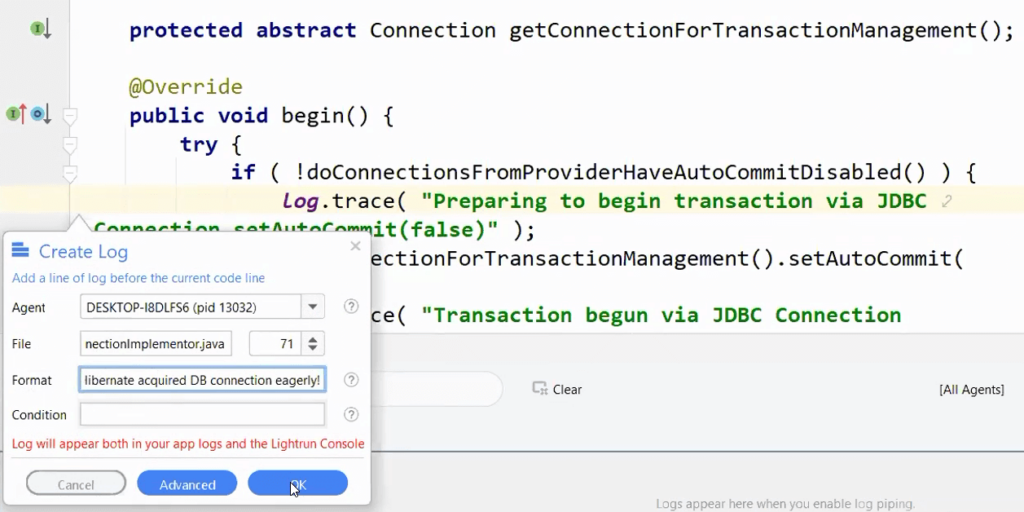Collapse the begin() method fold marker
Viewport: 1024px width, 512px height.
tap(70, 116)
